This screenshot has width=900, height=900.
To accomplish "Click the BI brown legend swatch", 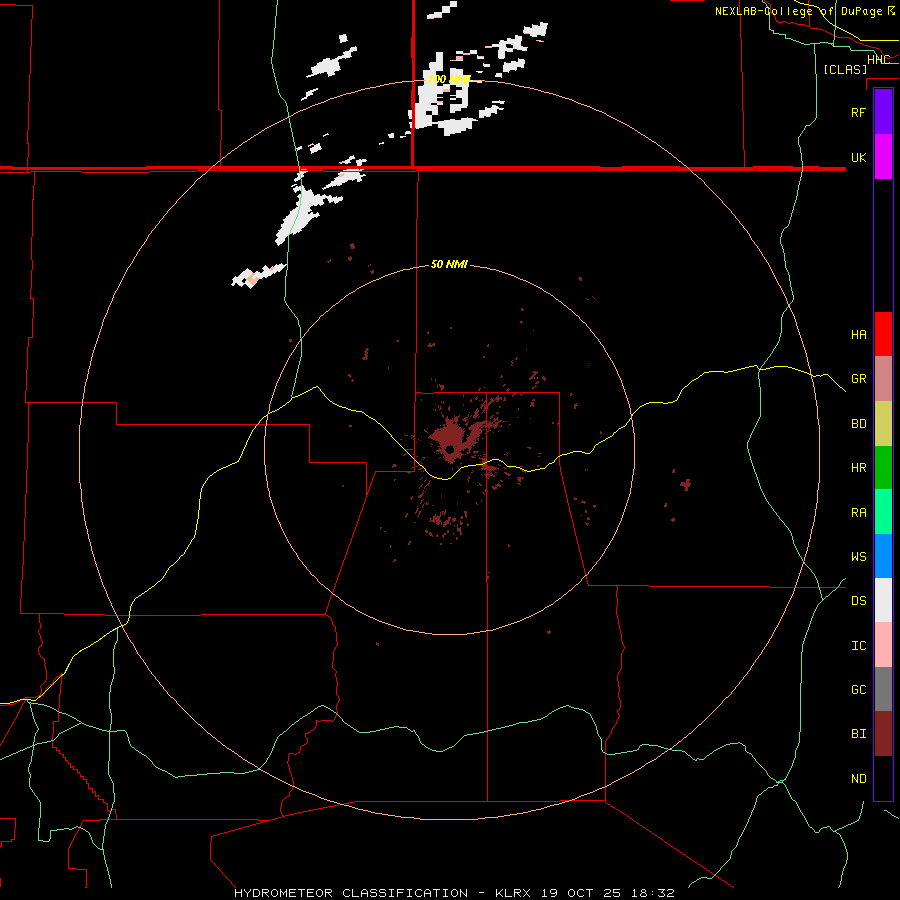I will [x=883, y=734].
